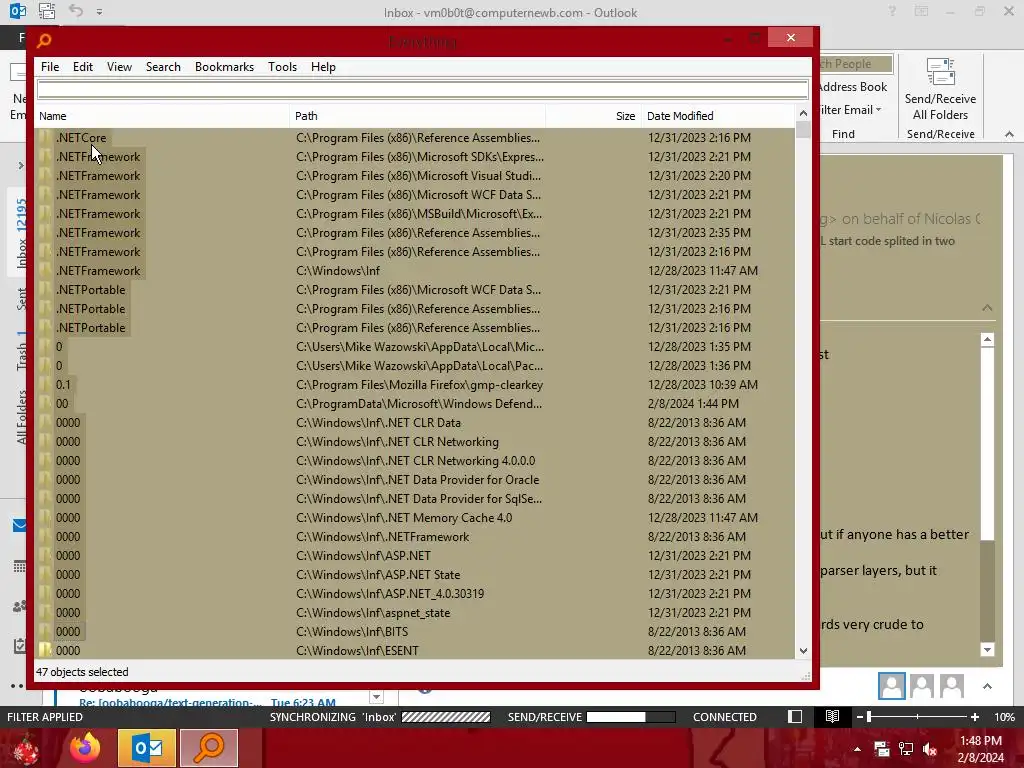Sort results by Path column header
Image resolution: width=1024 pixels, height=768 pixels.
pos(418,116)
